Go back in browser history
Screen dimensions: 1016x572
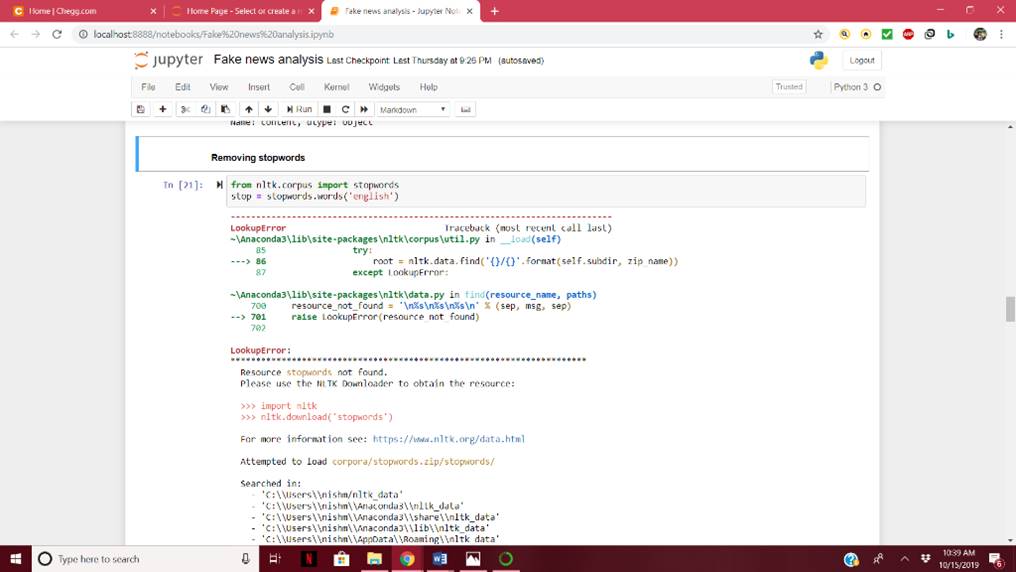pos(14,34)
